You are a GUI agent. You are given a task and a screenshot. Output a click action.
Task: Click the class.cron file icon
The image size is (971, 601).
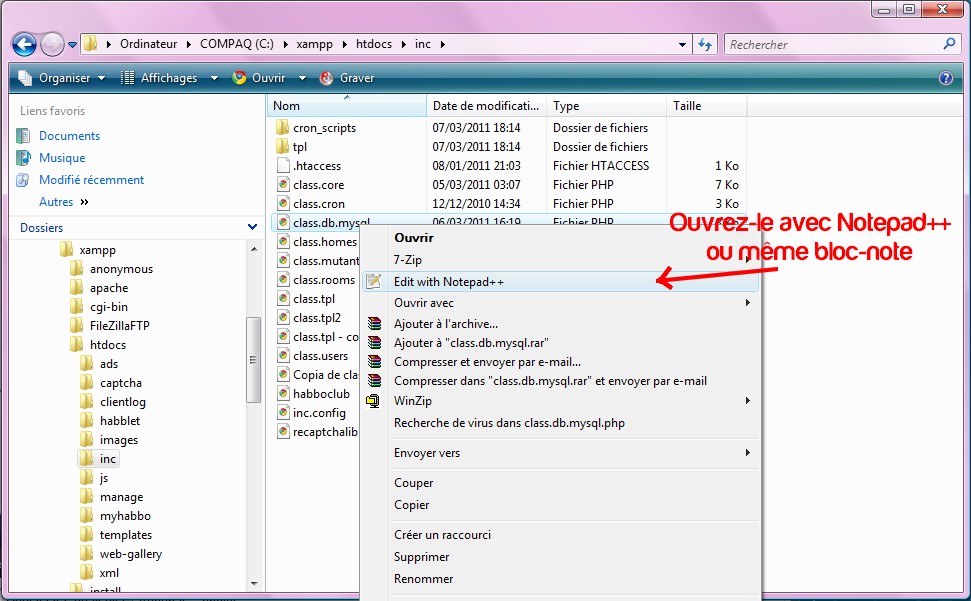(x=283, y=204)
